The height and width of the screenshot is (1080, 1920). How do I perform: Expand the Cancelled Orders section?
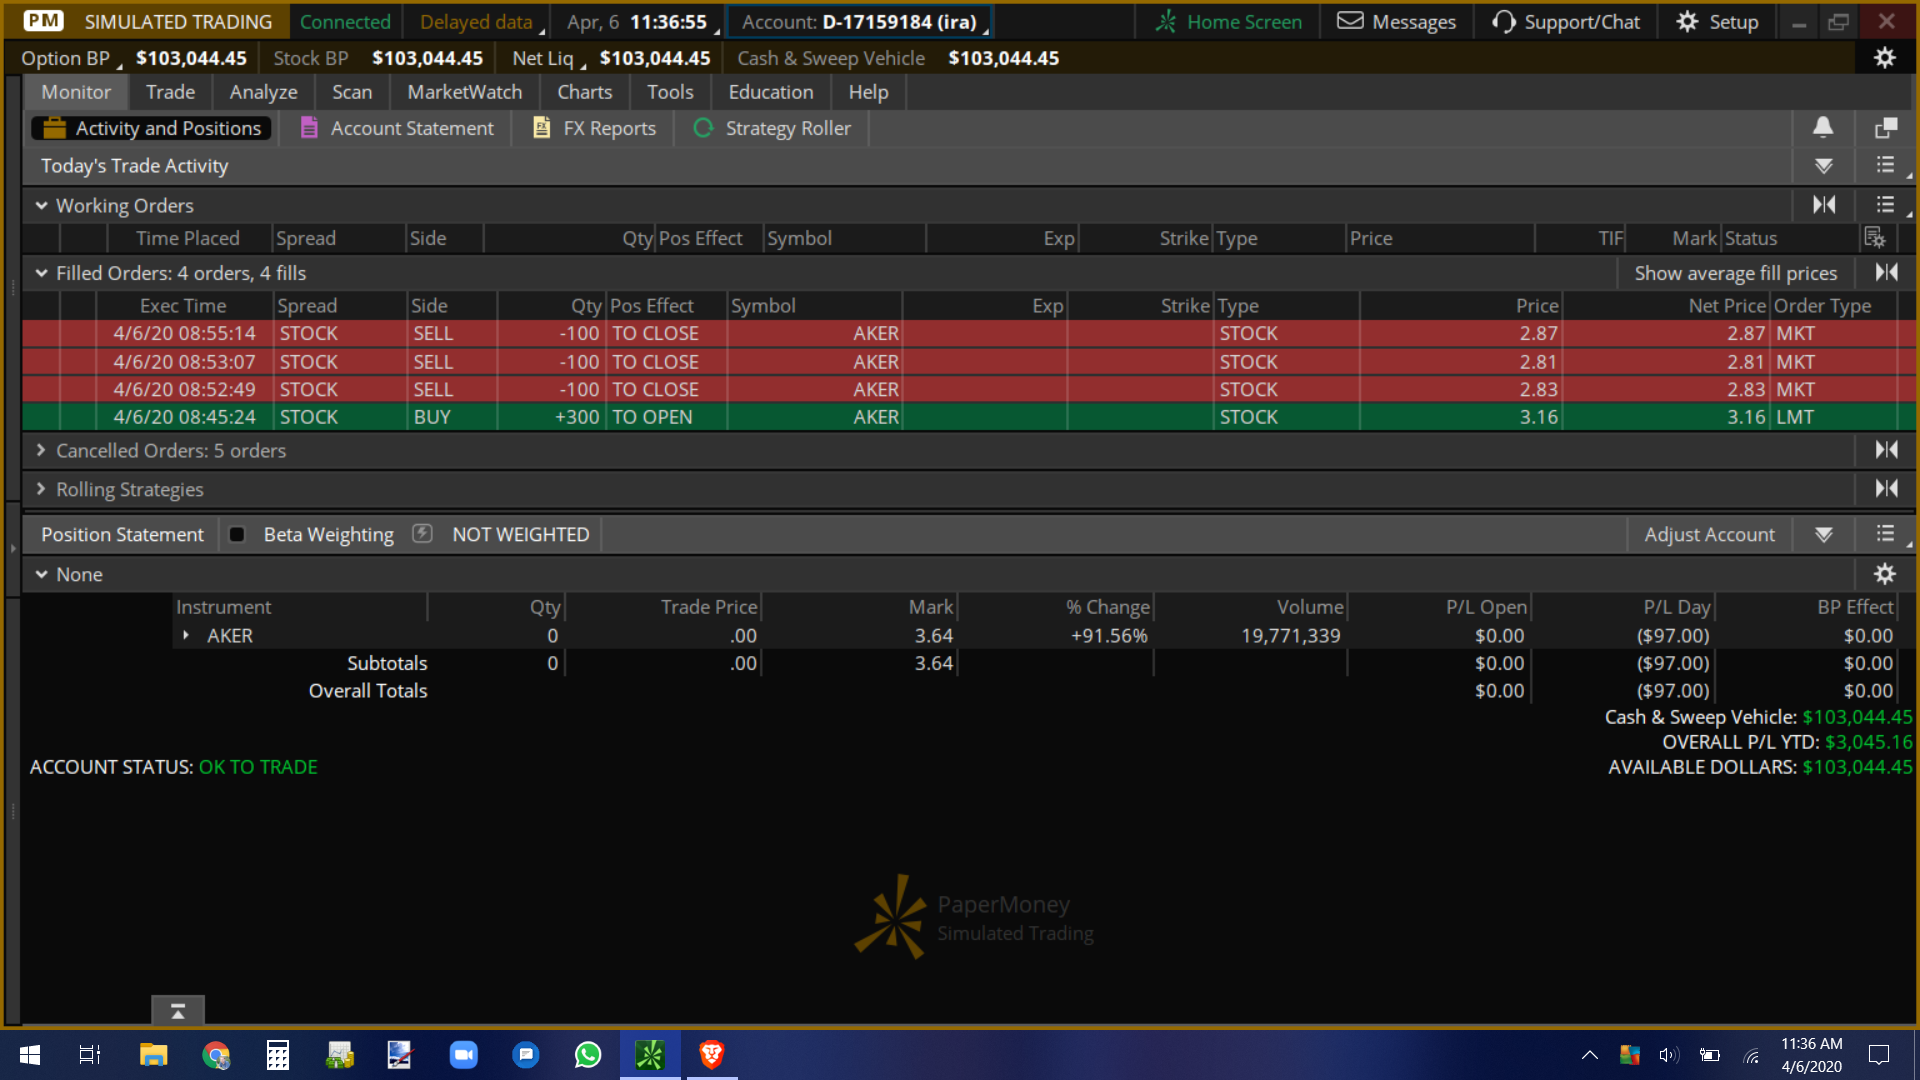(x=42, y=450)
